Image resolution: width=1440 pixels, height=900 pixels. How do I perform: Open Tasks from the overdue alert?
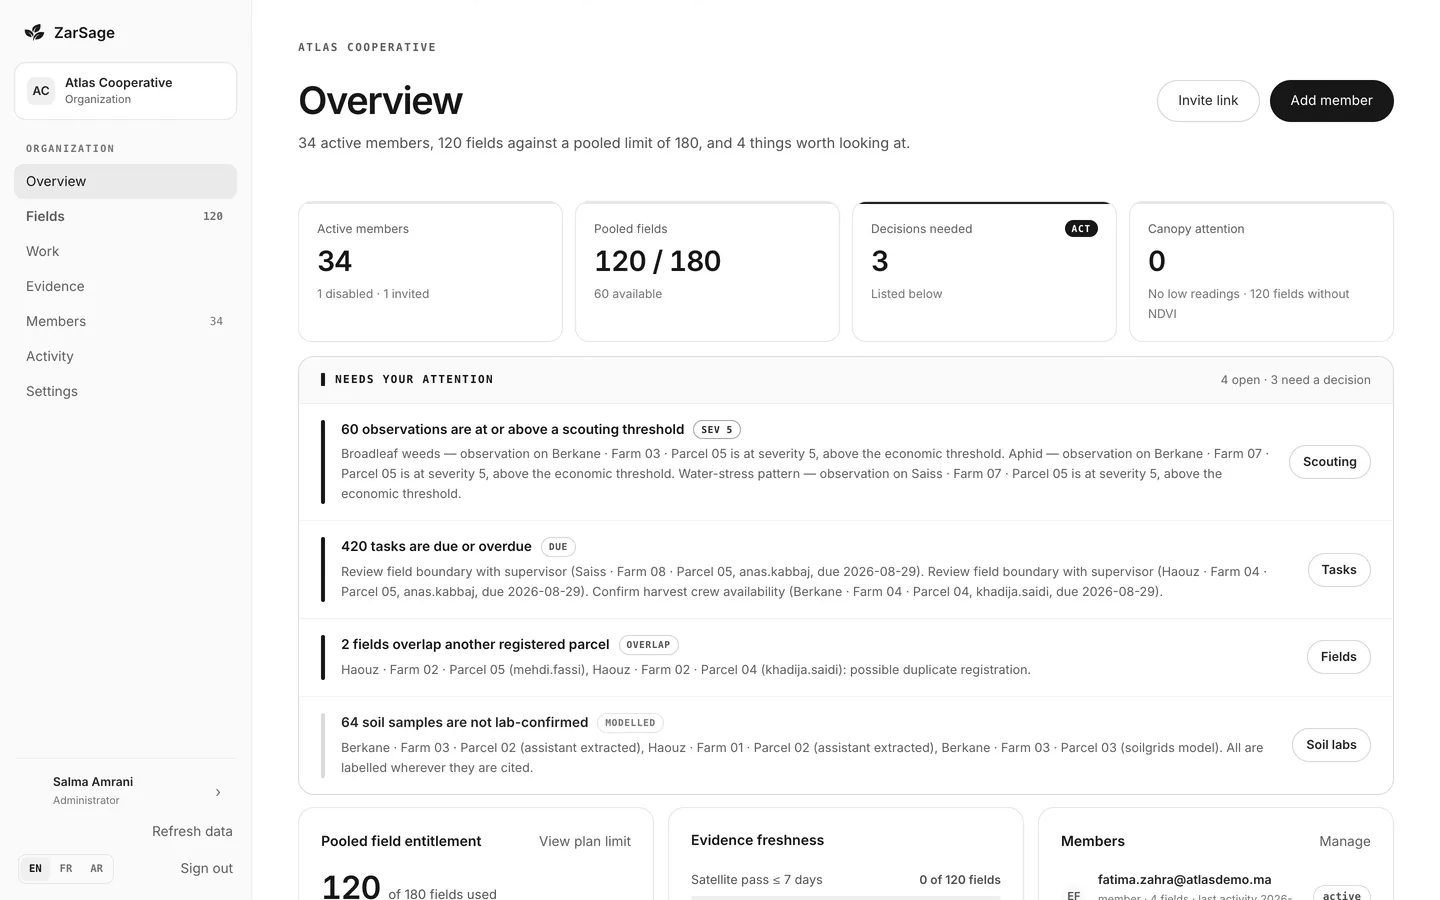1338,570
